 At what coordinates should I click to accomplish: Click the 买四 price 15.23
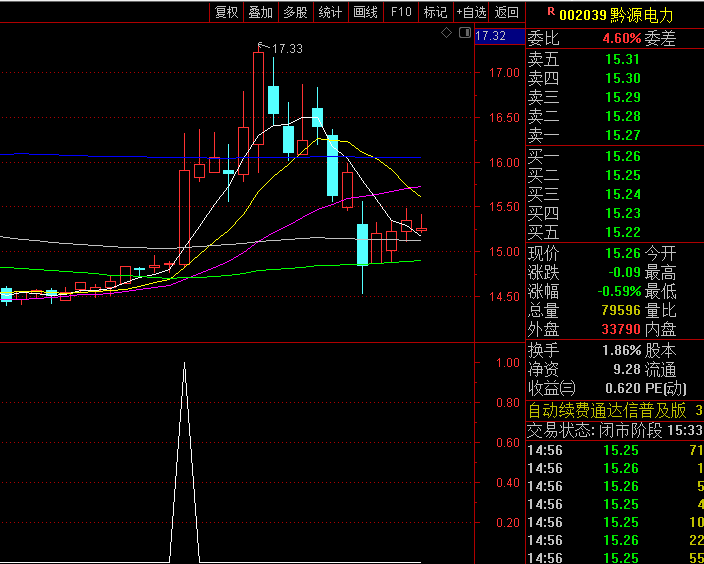(x=622, y=213)
